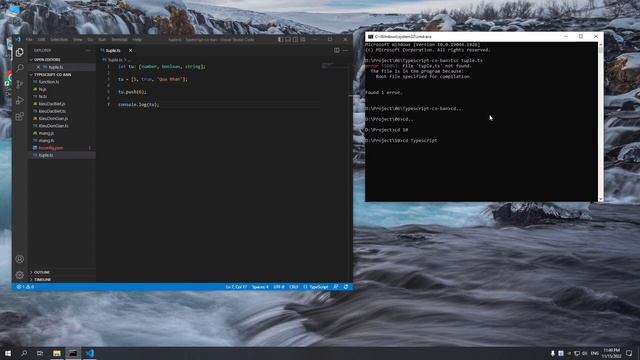
Task: Click the editor minimap preview
Action: (x=327, y=65)
